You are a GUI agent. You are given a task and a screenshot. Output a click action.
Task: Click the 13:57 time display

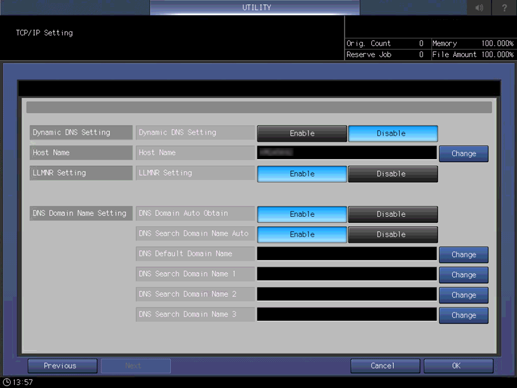coord(23,382)
